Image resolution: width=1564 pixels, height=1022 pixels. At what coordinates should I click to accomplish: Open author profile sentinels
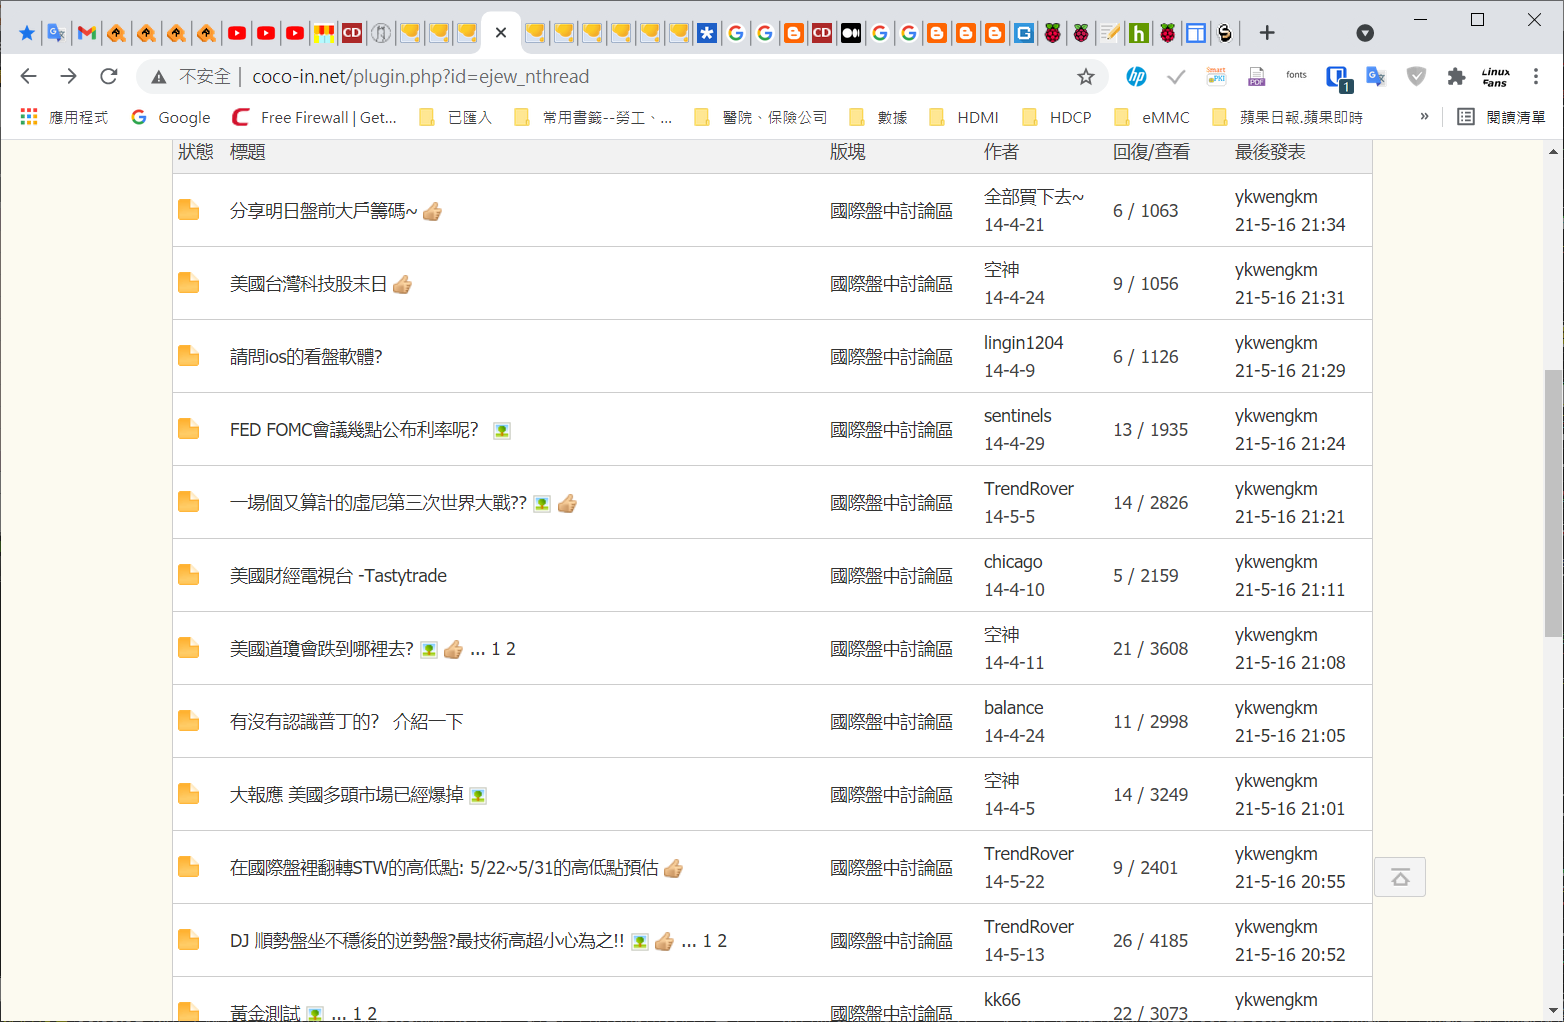point(1018,416)
